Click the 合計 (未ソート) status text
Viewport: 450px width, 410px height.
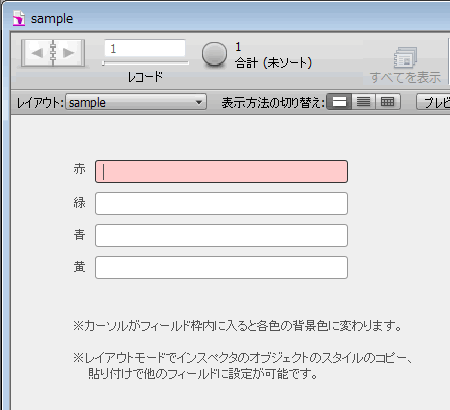(273, 63)
